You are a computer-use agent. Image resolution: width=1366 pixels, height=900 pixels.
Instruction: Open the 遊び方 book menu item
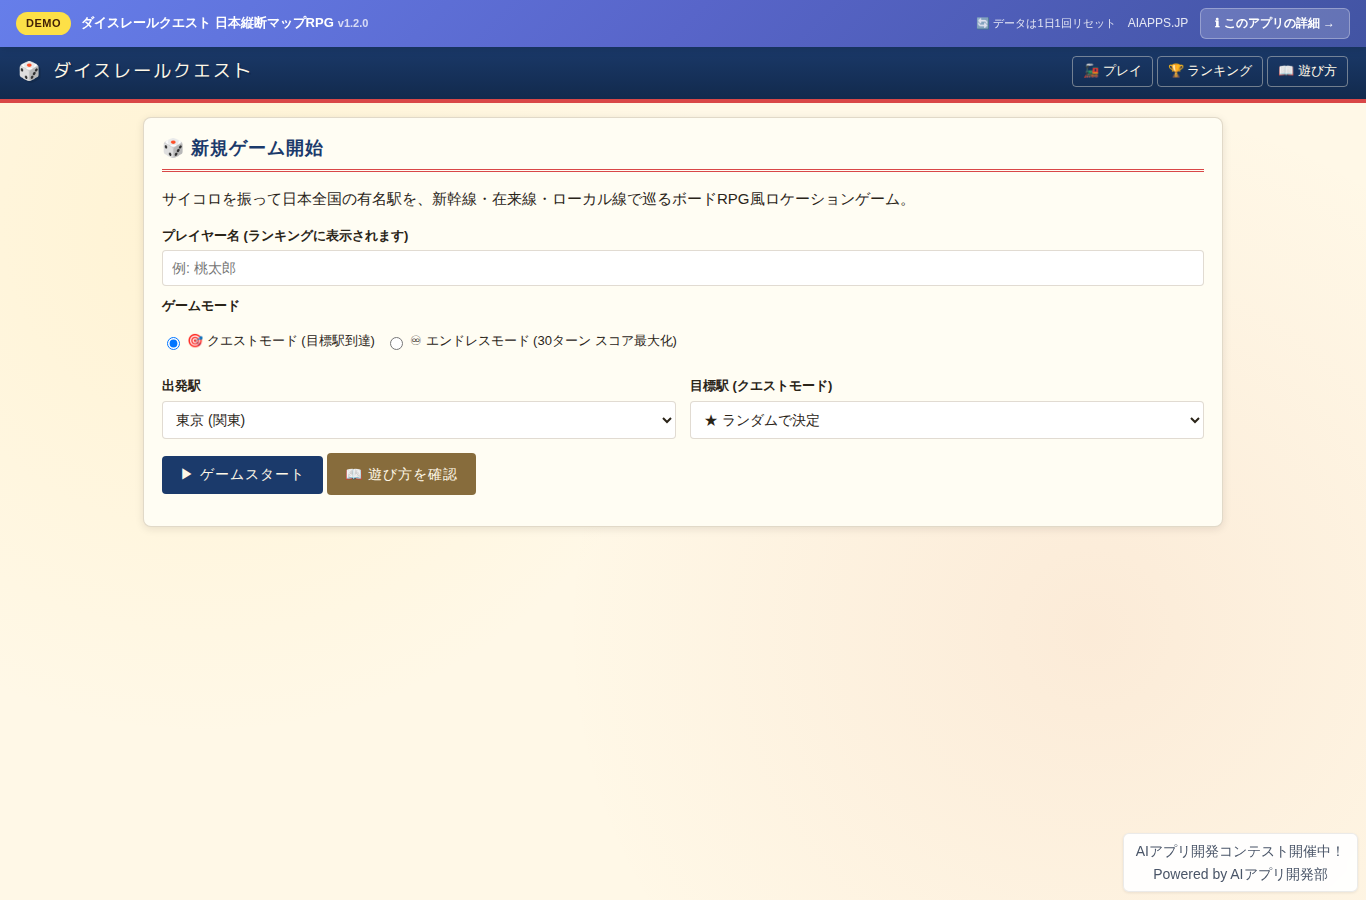click(x=1307, y=71)
